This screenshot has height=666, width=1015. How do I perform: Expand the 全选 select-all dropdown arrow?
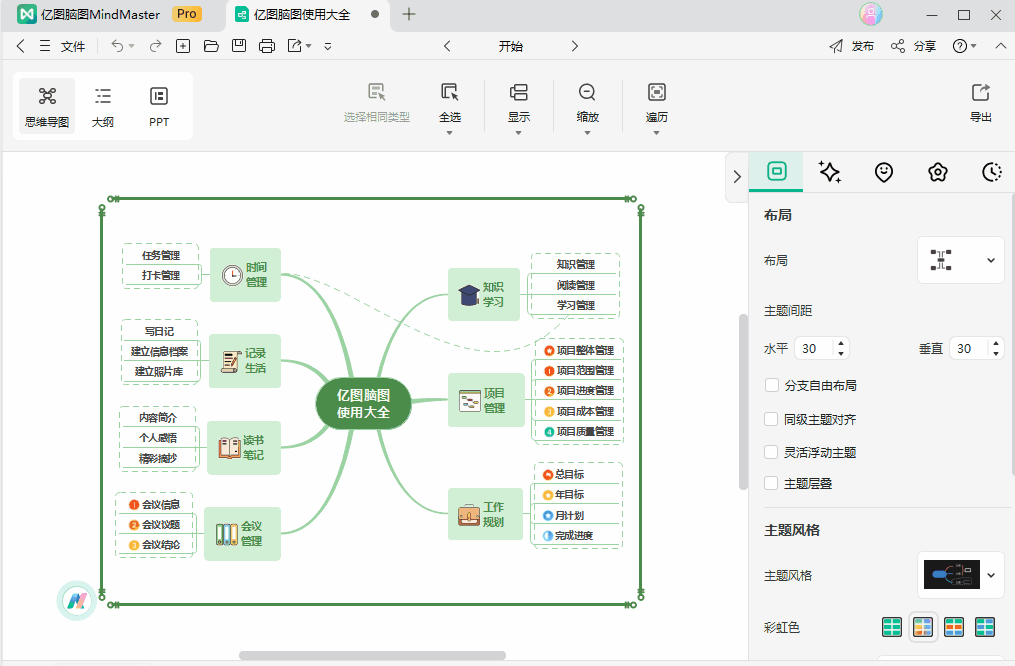click(449, 133)
